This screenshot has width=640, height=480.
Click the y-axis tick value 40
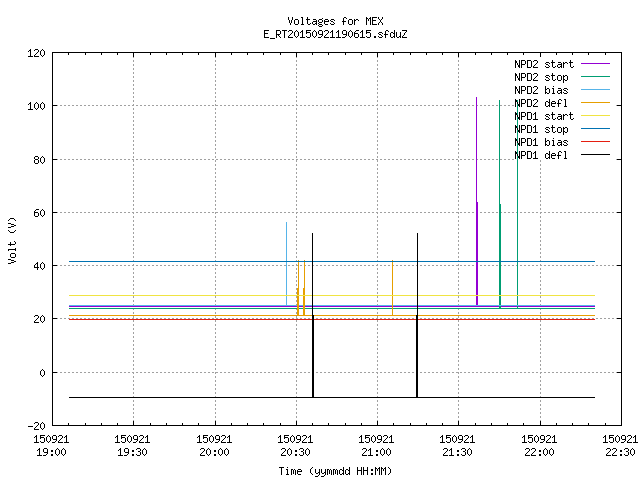tap(40, 267)
